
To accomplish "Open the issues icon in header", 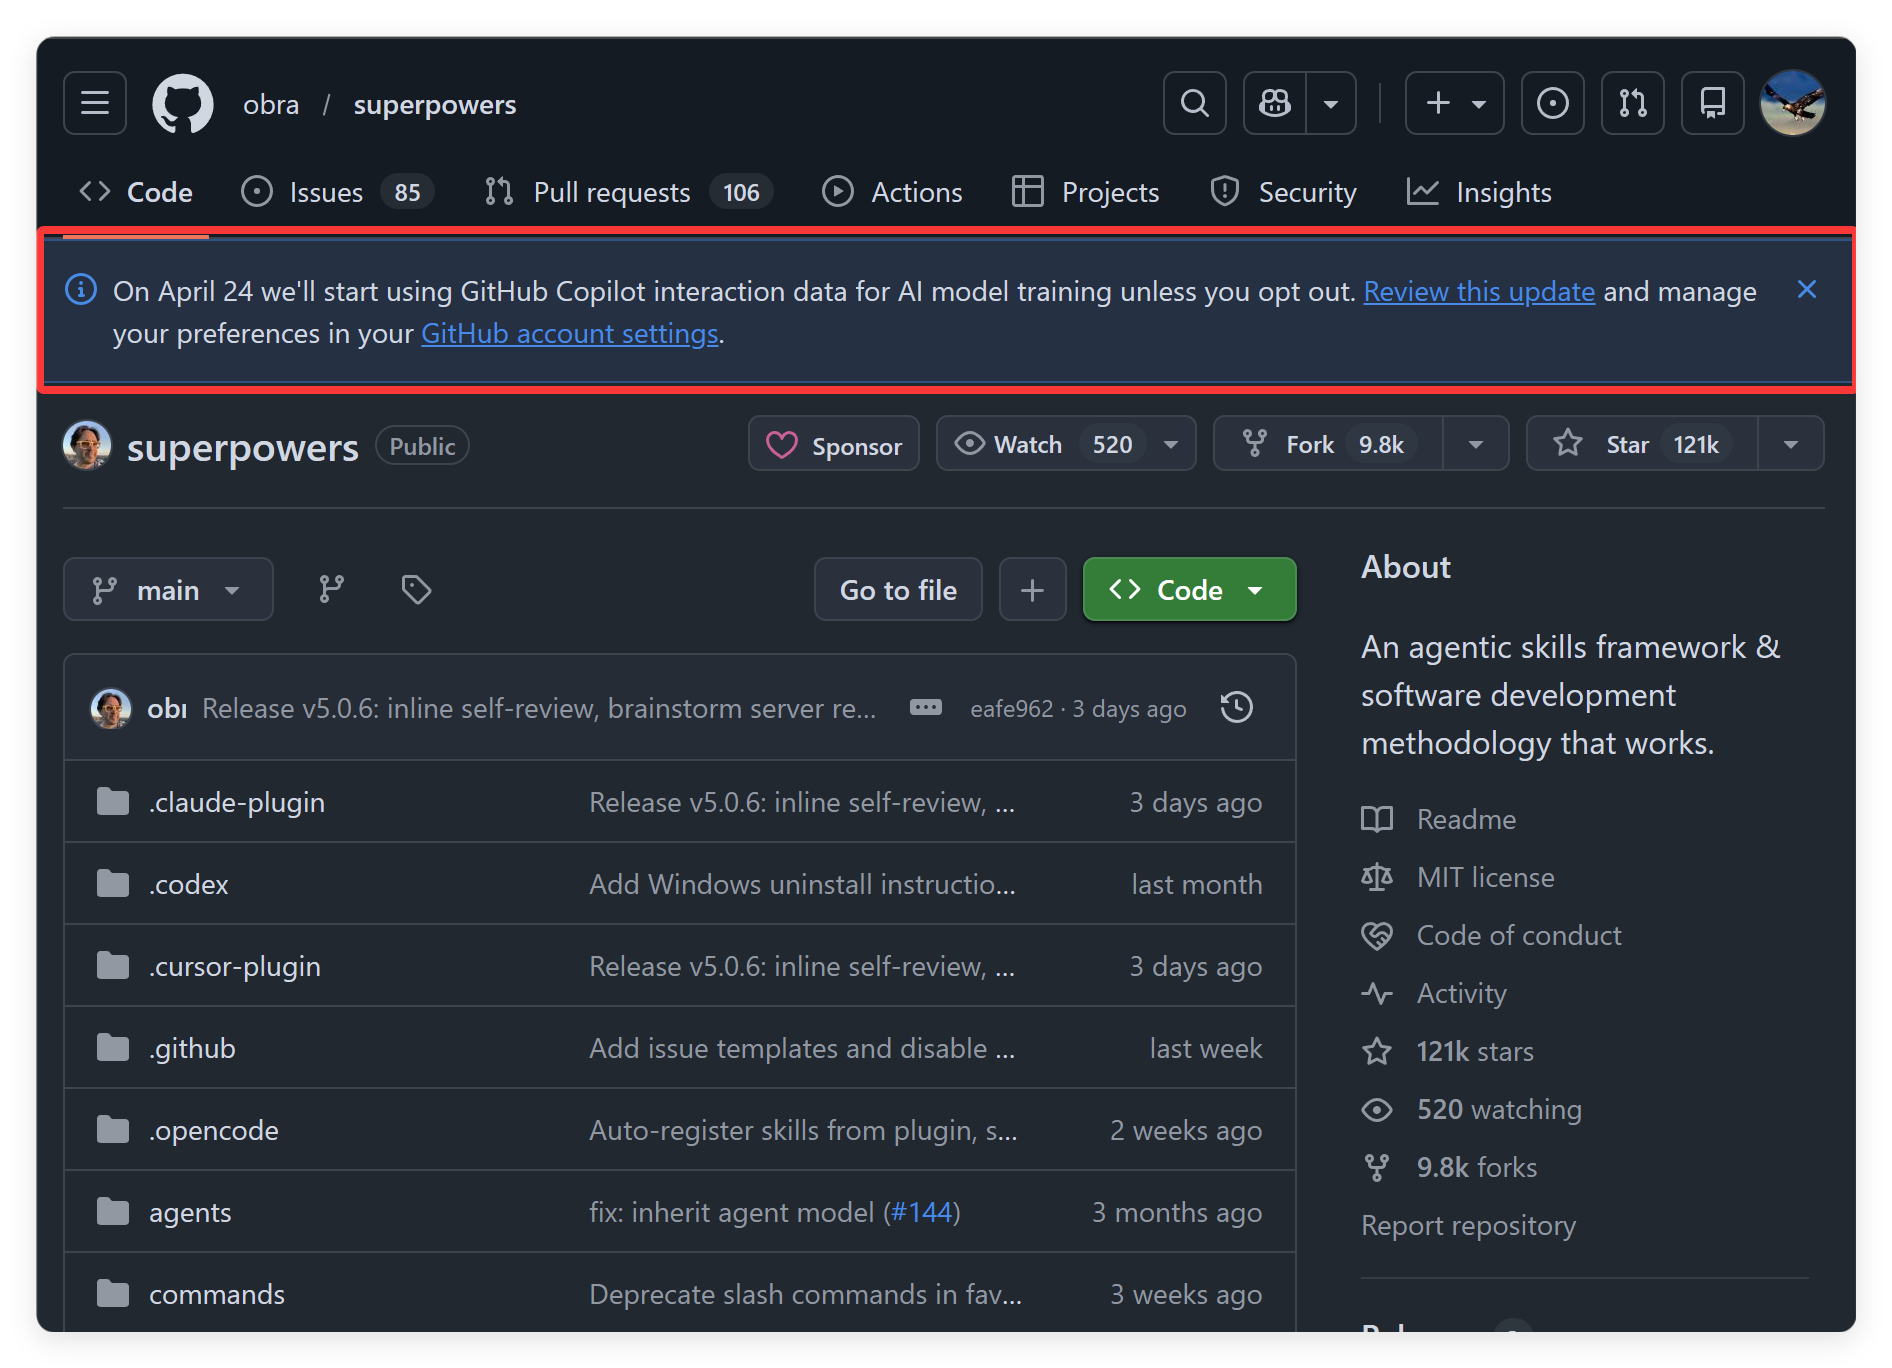I will point(1552,103).
